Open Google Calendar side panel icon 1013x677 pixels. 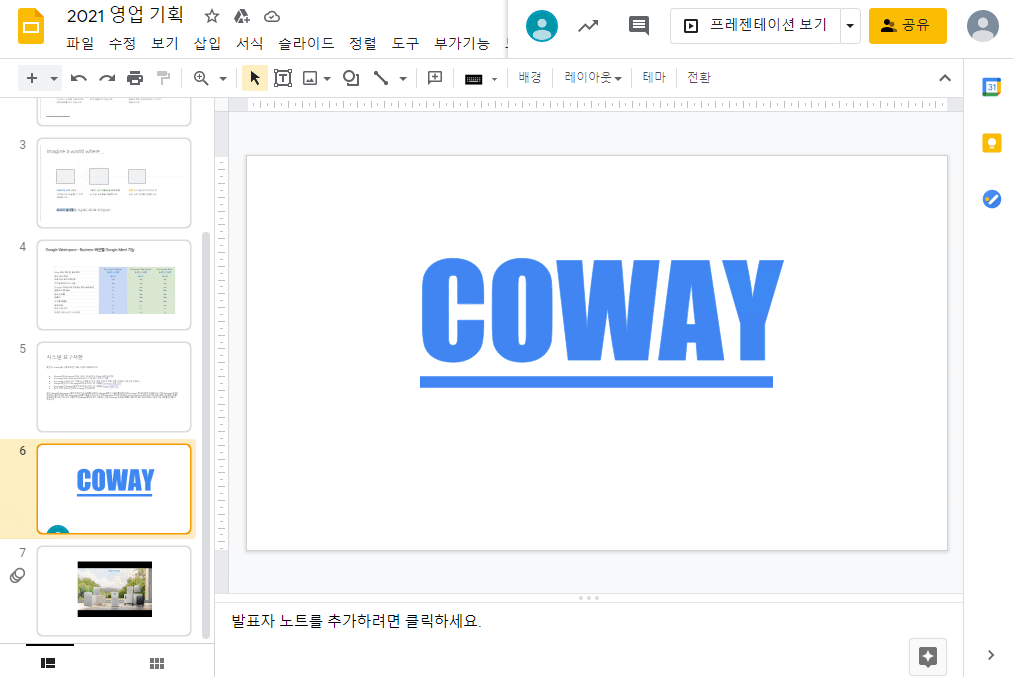(x=992, y=87)
